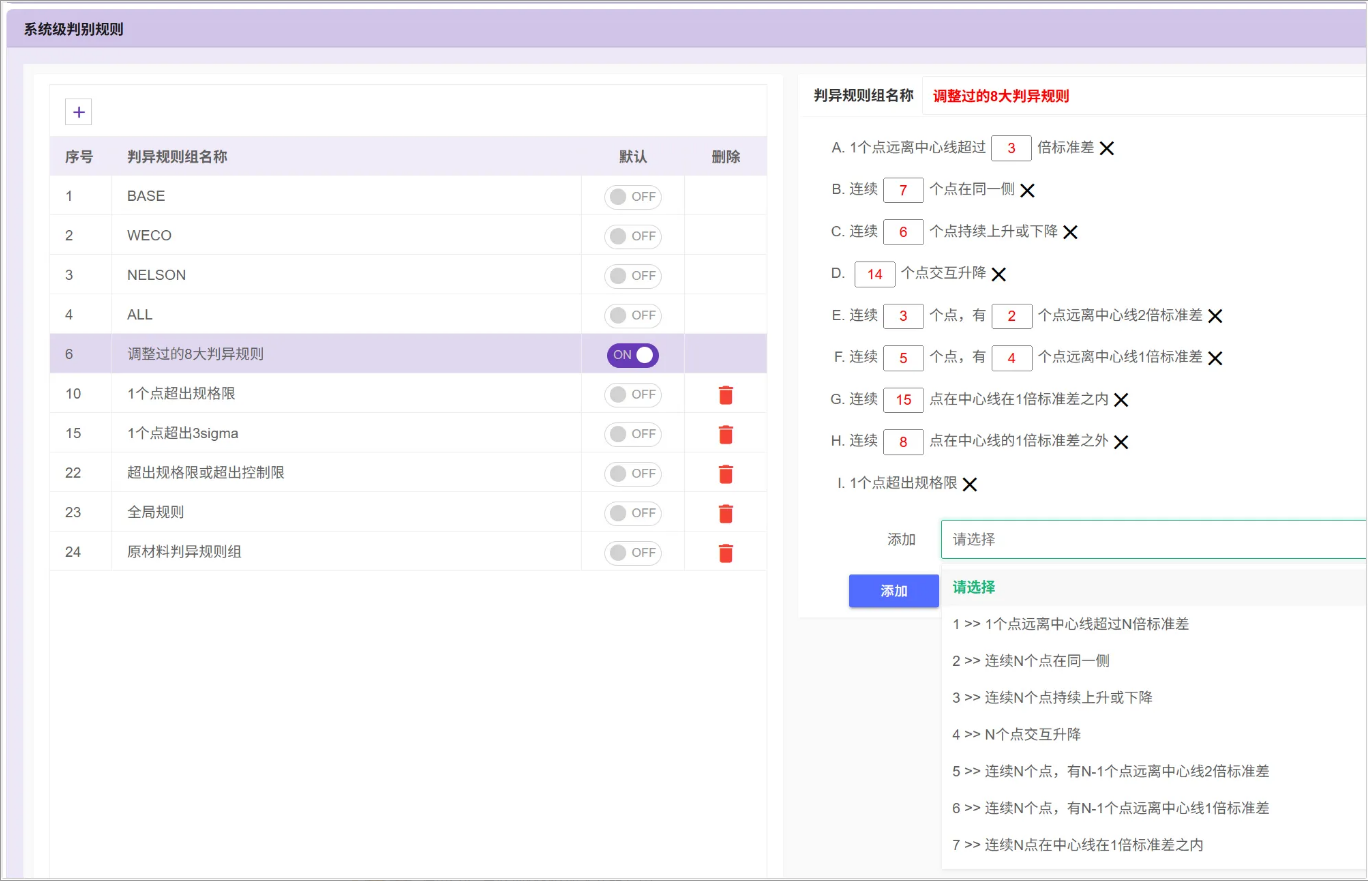This screenshot has width=1368, height=881.
Task: Remove rule A with its X icon
Action: 1106,148
